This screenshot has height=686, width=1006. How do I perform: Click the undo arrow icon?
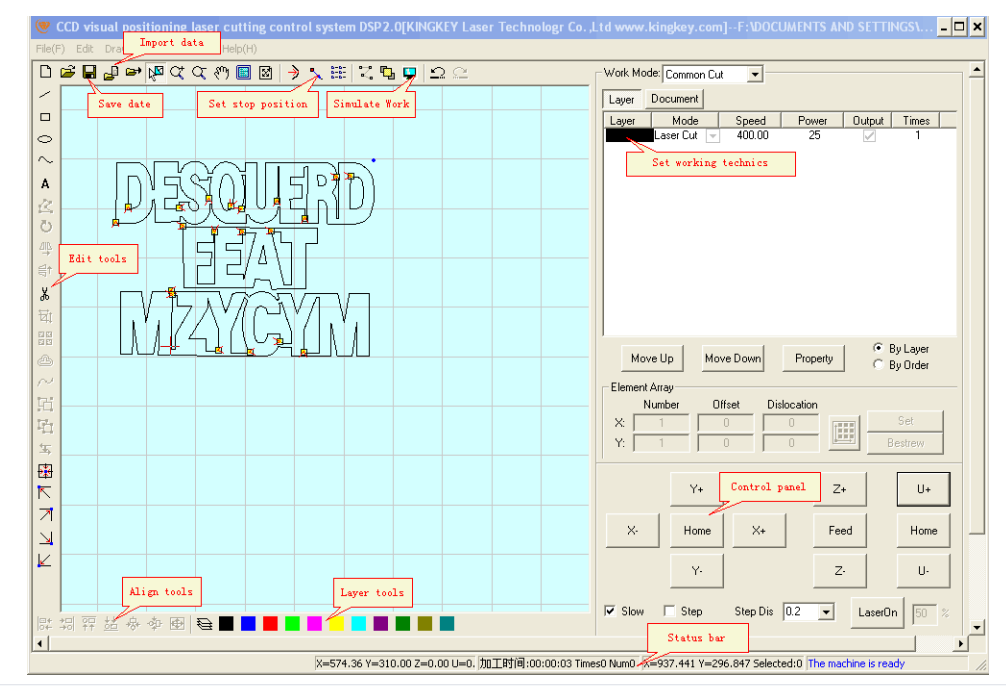pyautogui.click(x=438, y=73)
